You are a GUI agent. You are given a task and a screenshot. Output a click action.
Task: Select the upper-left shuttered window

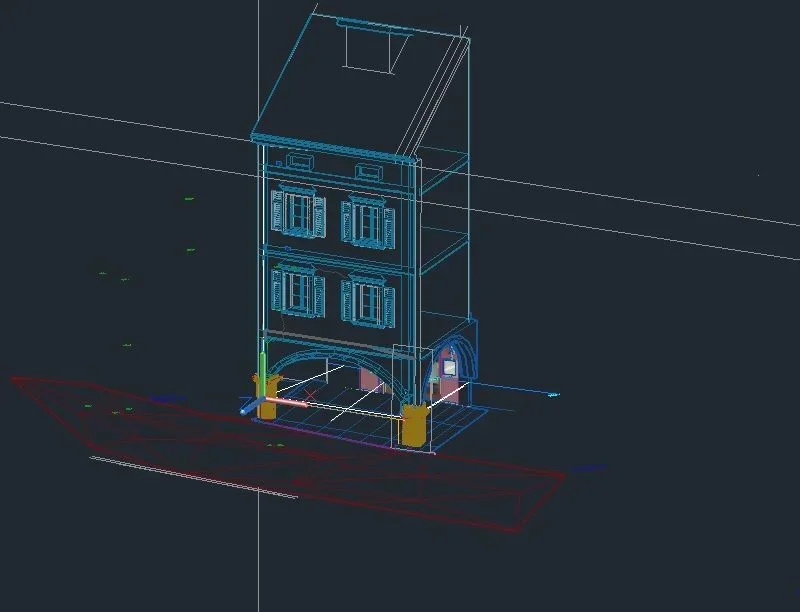tap(298, 212)
